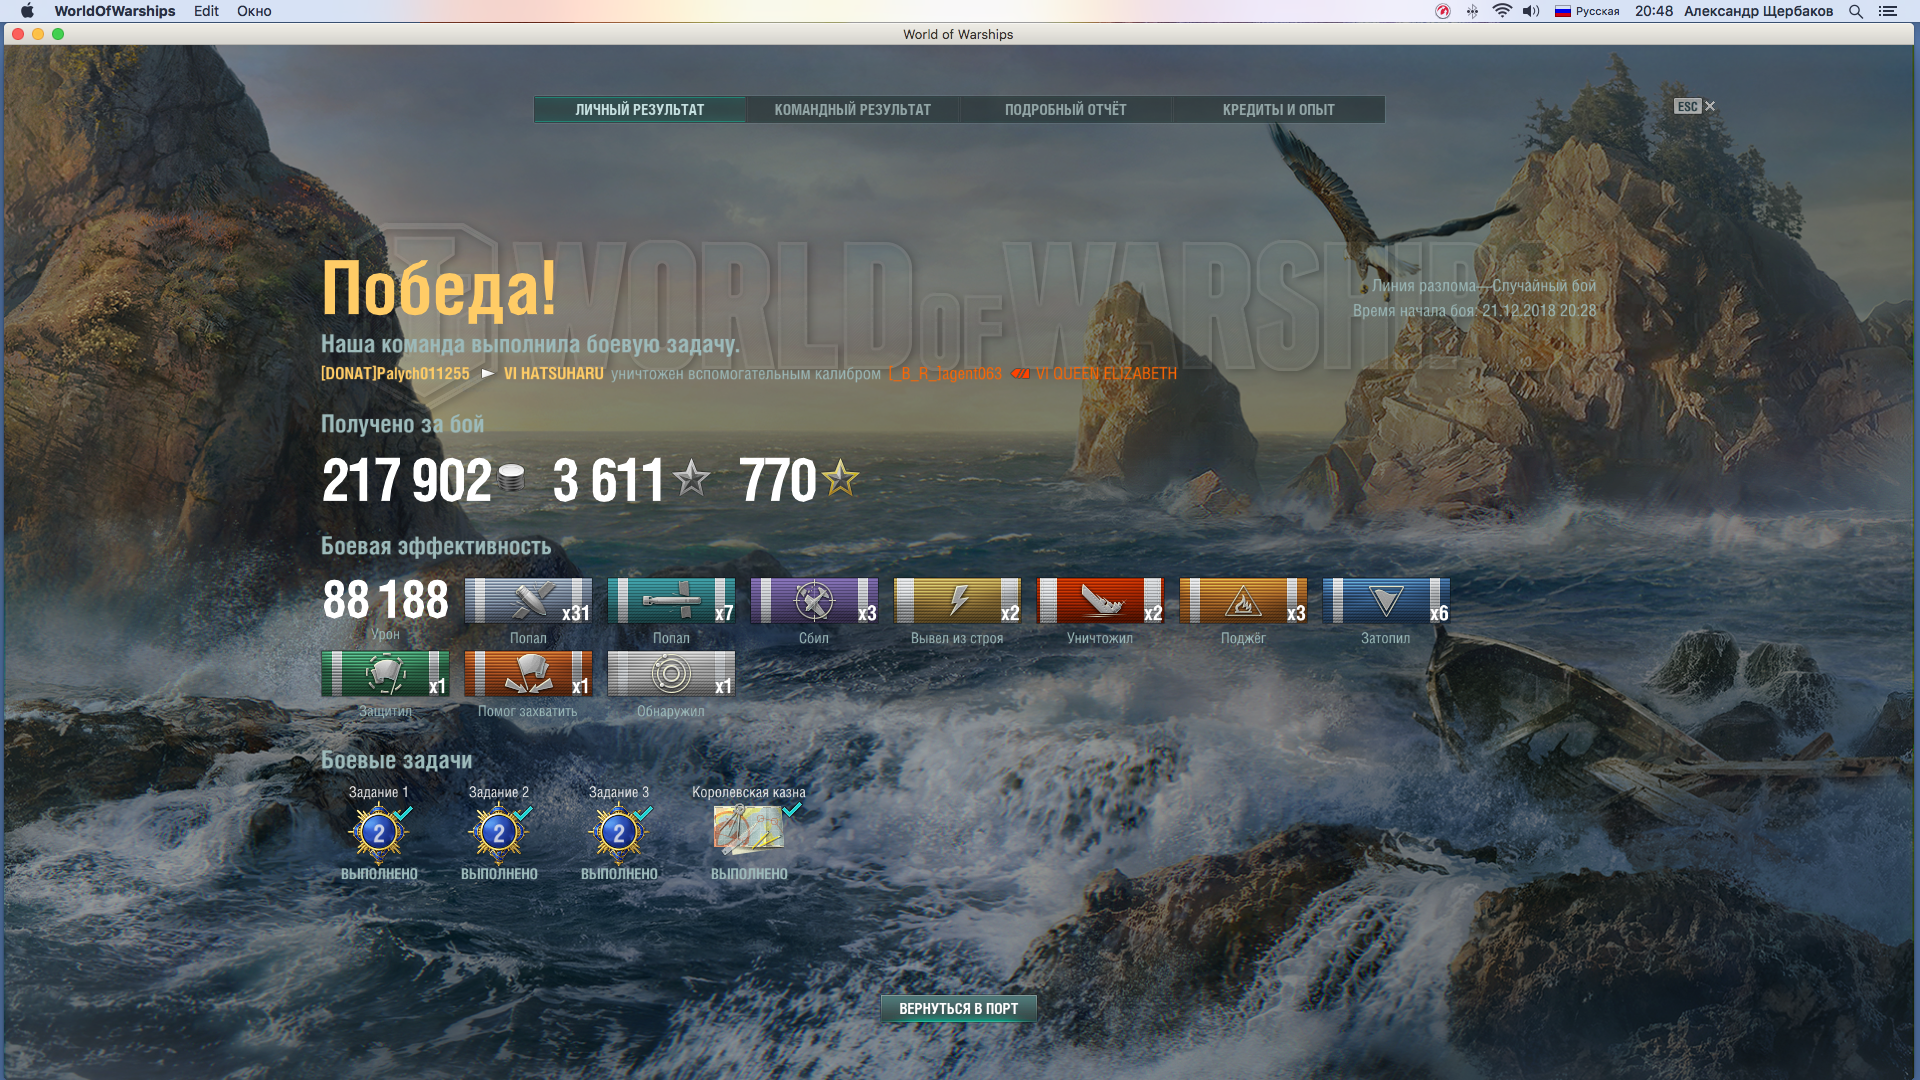Click torpedo hits ribbon x7

point(671,601)
